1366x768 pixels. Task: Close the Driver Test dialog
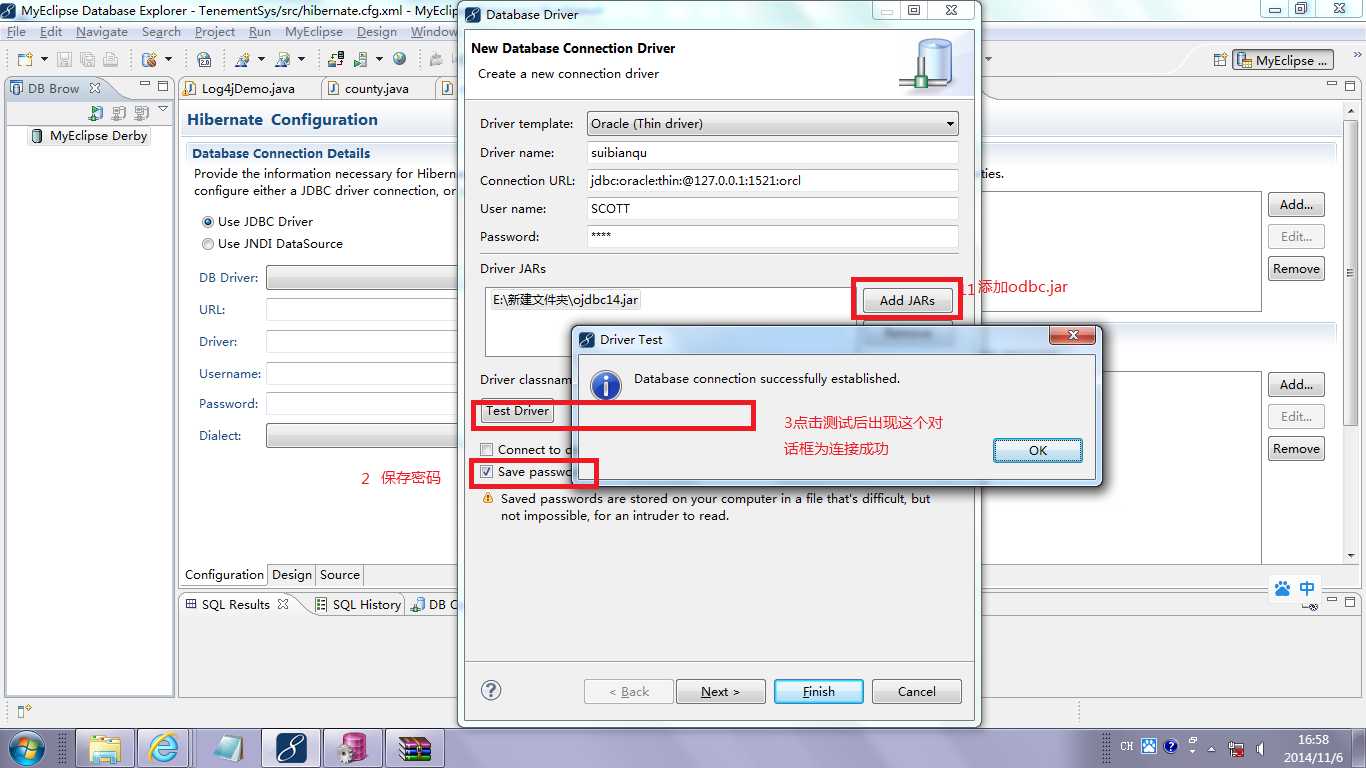[x=1073, y=336]
